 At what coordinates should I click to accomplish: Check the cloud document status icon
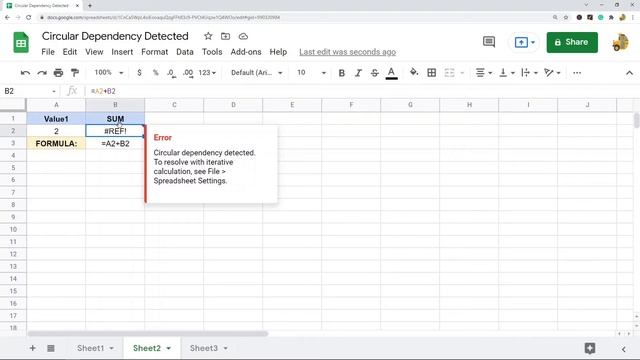click(x=243, y=36)
